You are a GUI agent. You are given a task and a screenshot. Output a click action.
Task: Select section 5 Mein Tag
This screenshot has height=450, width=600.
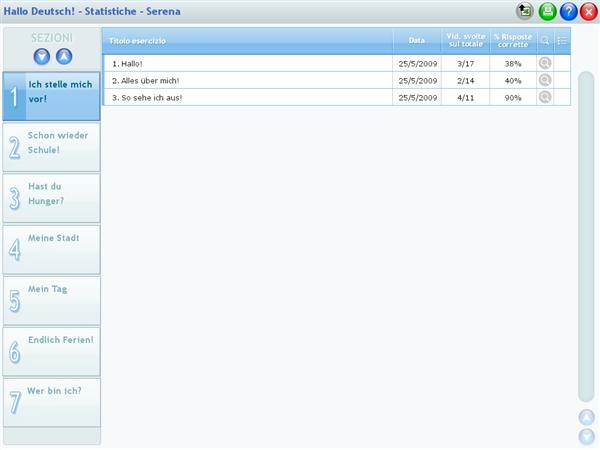pyautogui.click(x=51, y=300)
